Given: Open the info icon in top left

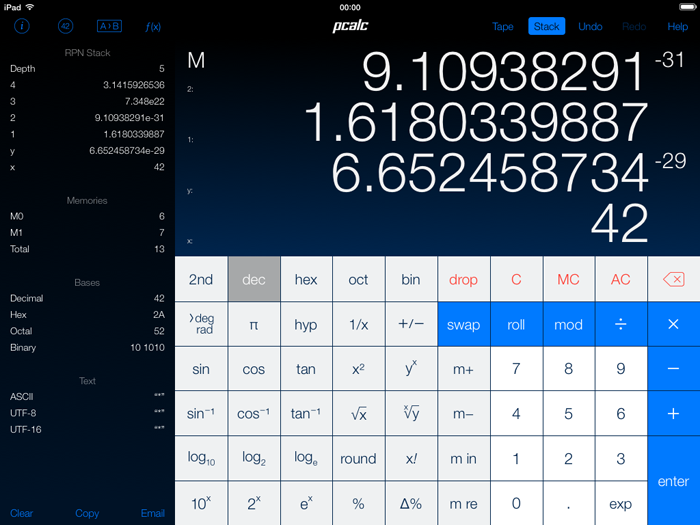Looking at the screenshot, I should [22, 26].
